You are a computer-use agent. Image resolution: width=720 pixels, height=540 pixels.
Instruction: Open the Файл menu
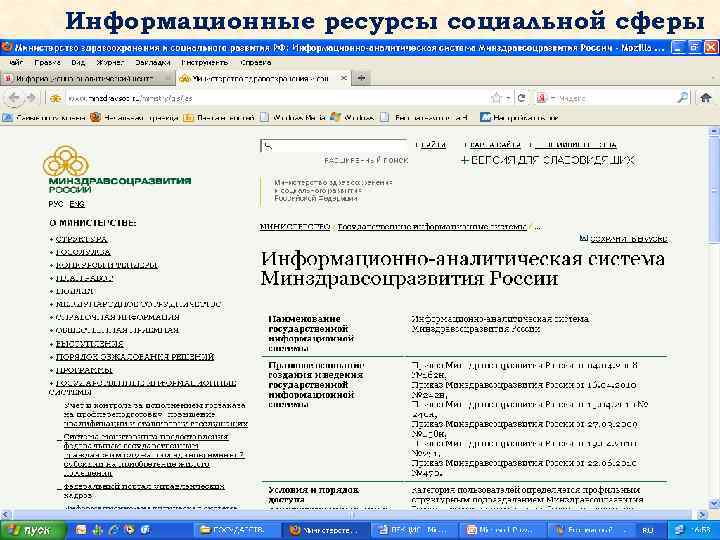(x=16, y=62)
